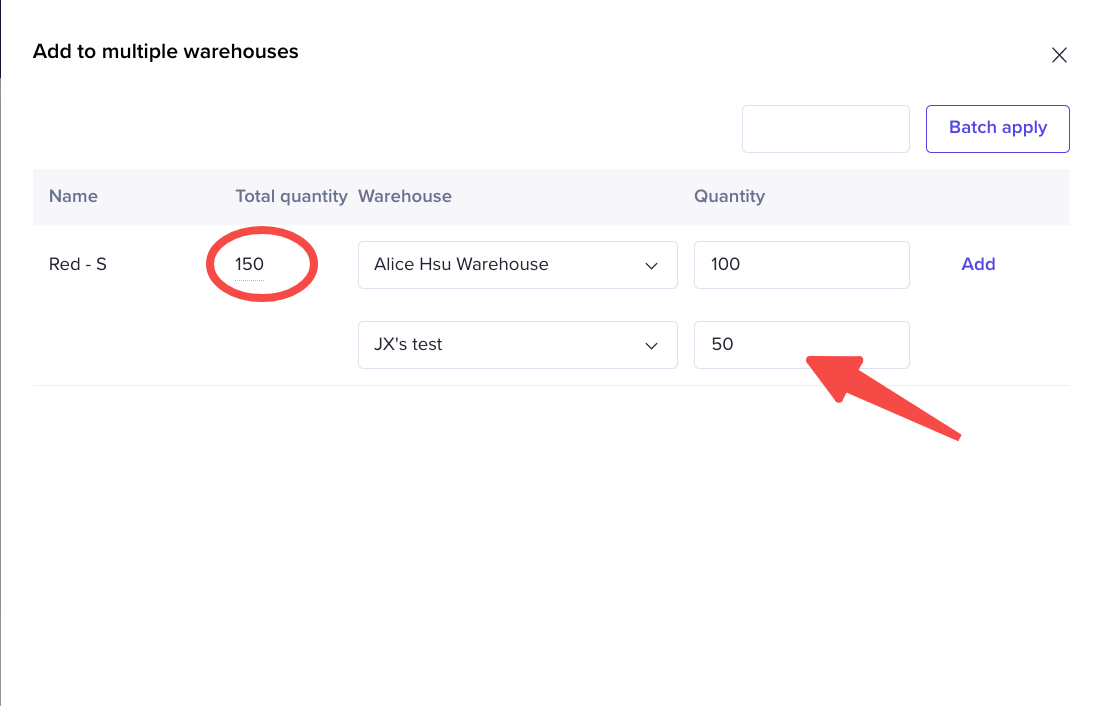Click the Quantity column header
Image resolution: width=1098 pixels, height=706 pixels.
[x=729, y=196]
